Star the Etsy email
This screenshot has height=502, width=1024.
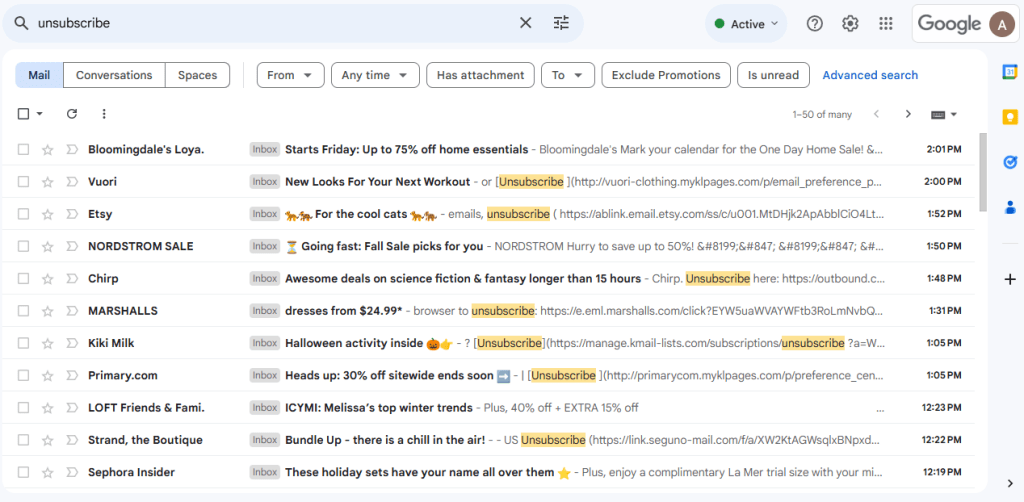pyautogui.click(x=47, y=214)
